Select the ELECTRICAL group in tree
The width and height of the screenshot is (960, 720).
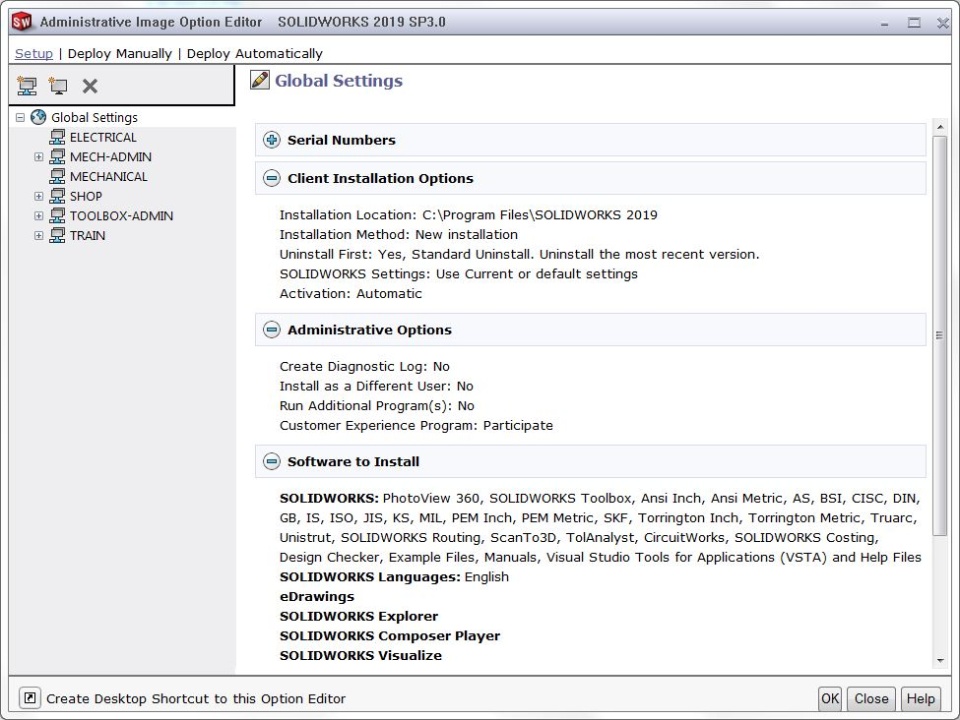(103, 137)
